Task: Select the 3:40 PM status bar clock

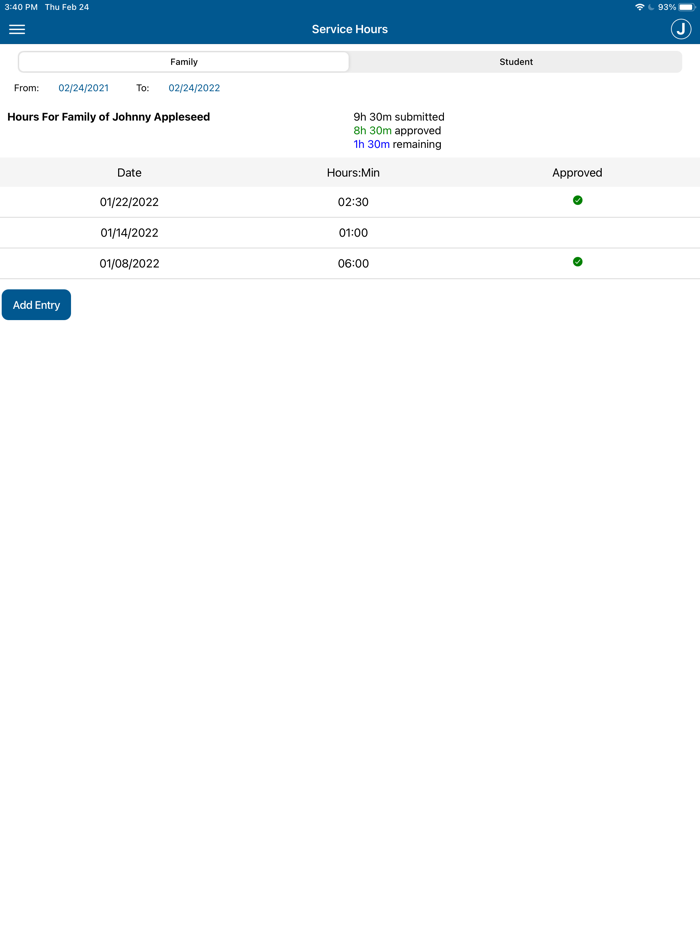Action: [x=21, y=7]
